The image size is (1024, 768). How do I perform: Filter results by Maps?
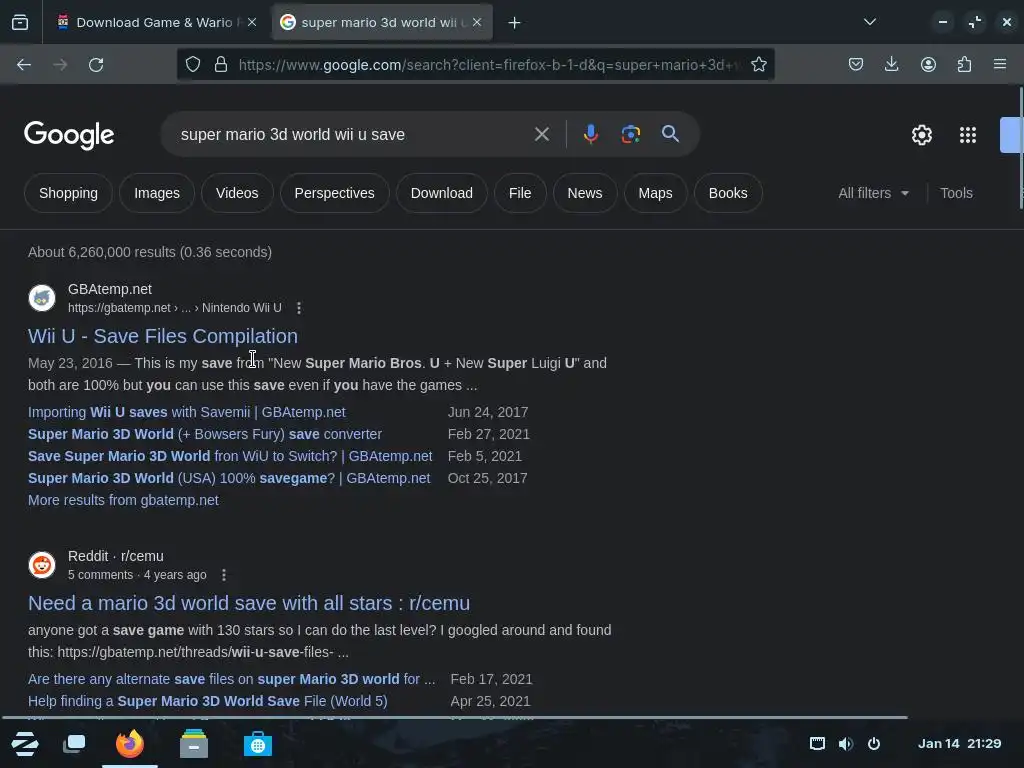point(655,193)
